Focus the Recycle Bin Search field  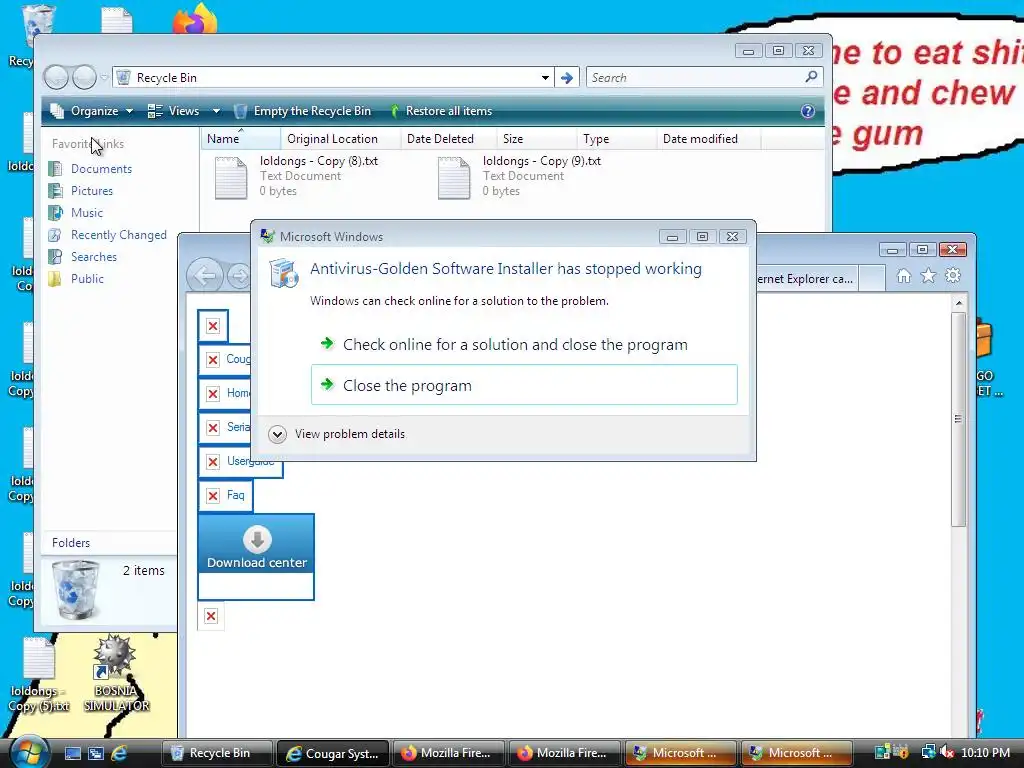pos(696,78)
